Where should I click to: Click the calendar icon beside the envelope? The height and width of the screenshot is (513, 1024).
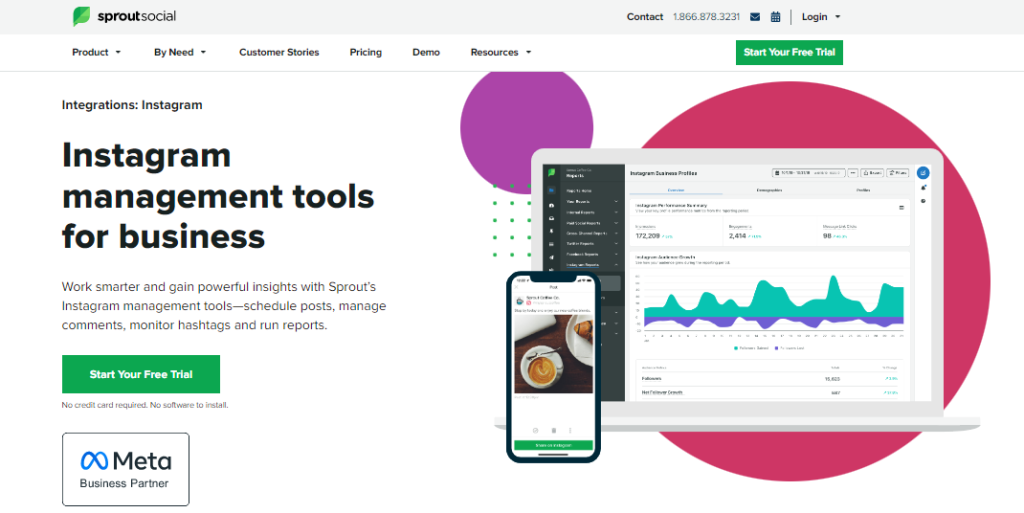click(775, 17)
